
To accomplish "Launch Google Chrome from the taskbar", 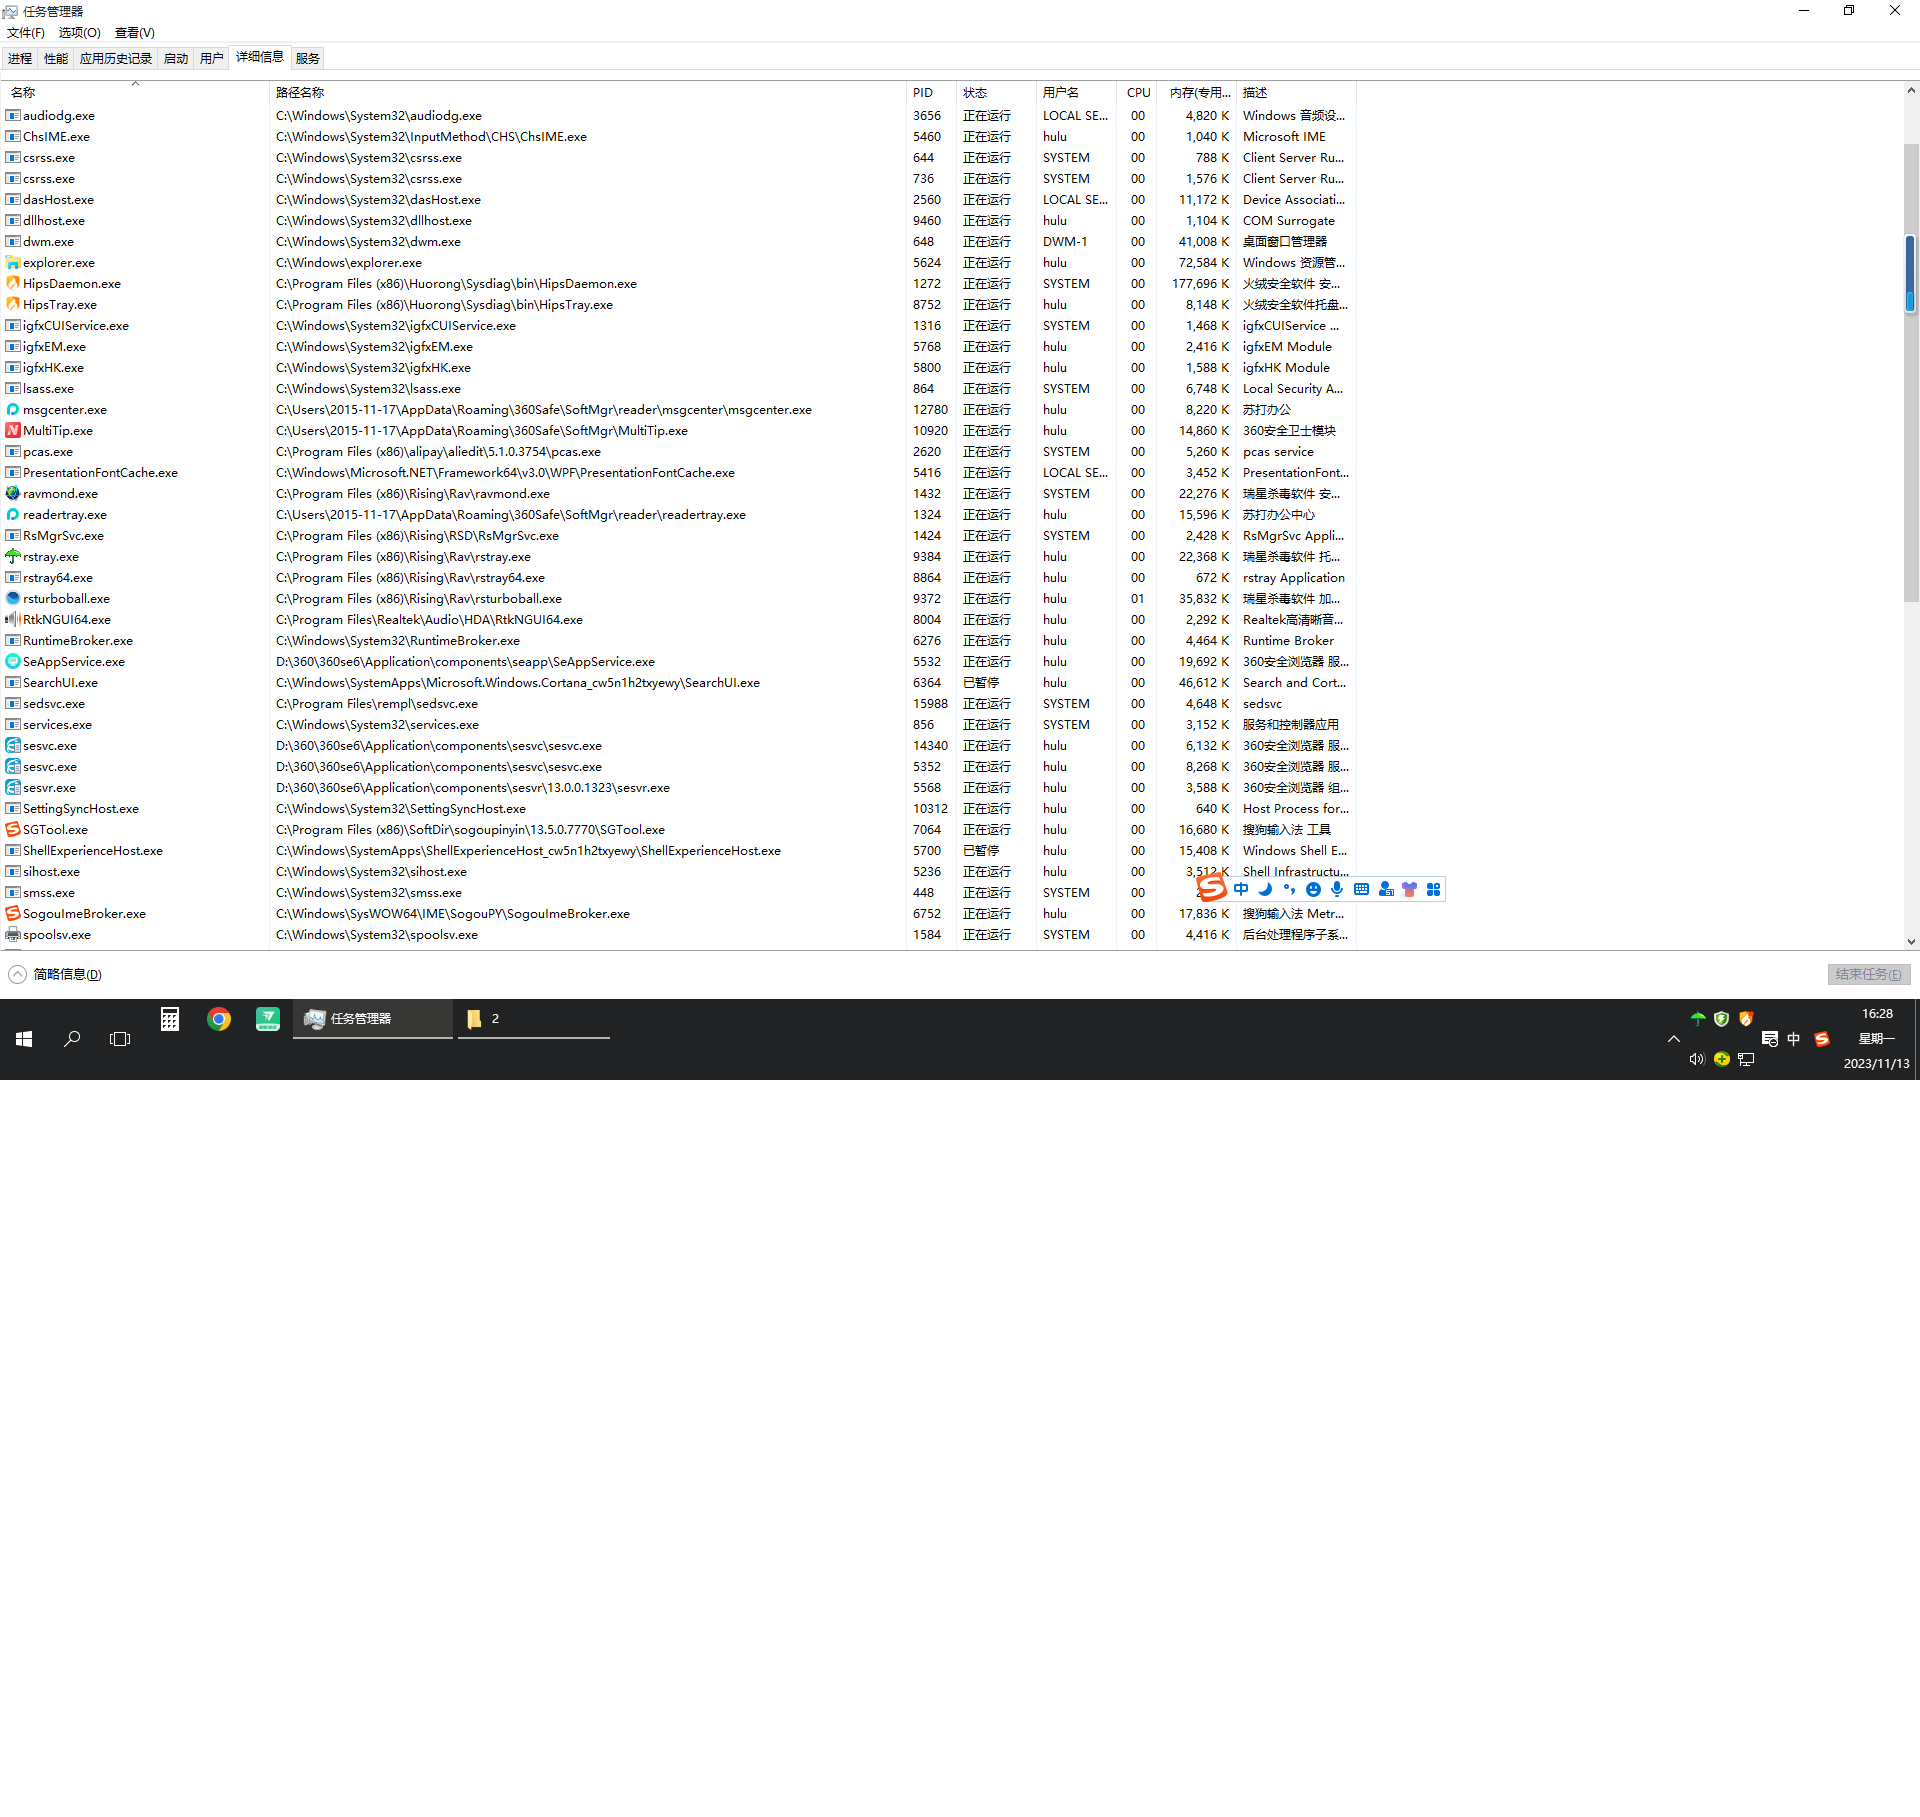I will click(219, 1019).
